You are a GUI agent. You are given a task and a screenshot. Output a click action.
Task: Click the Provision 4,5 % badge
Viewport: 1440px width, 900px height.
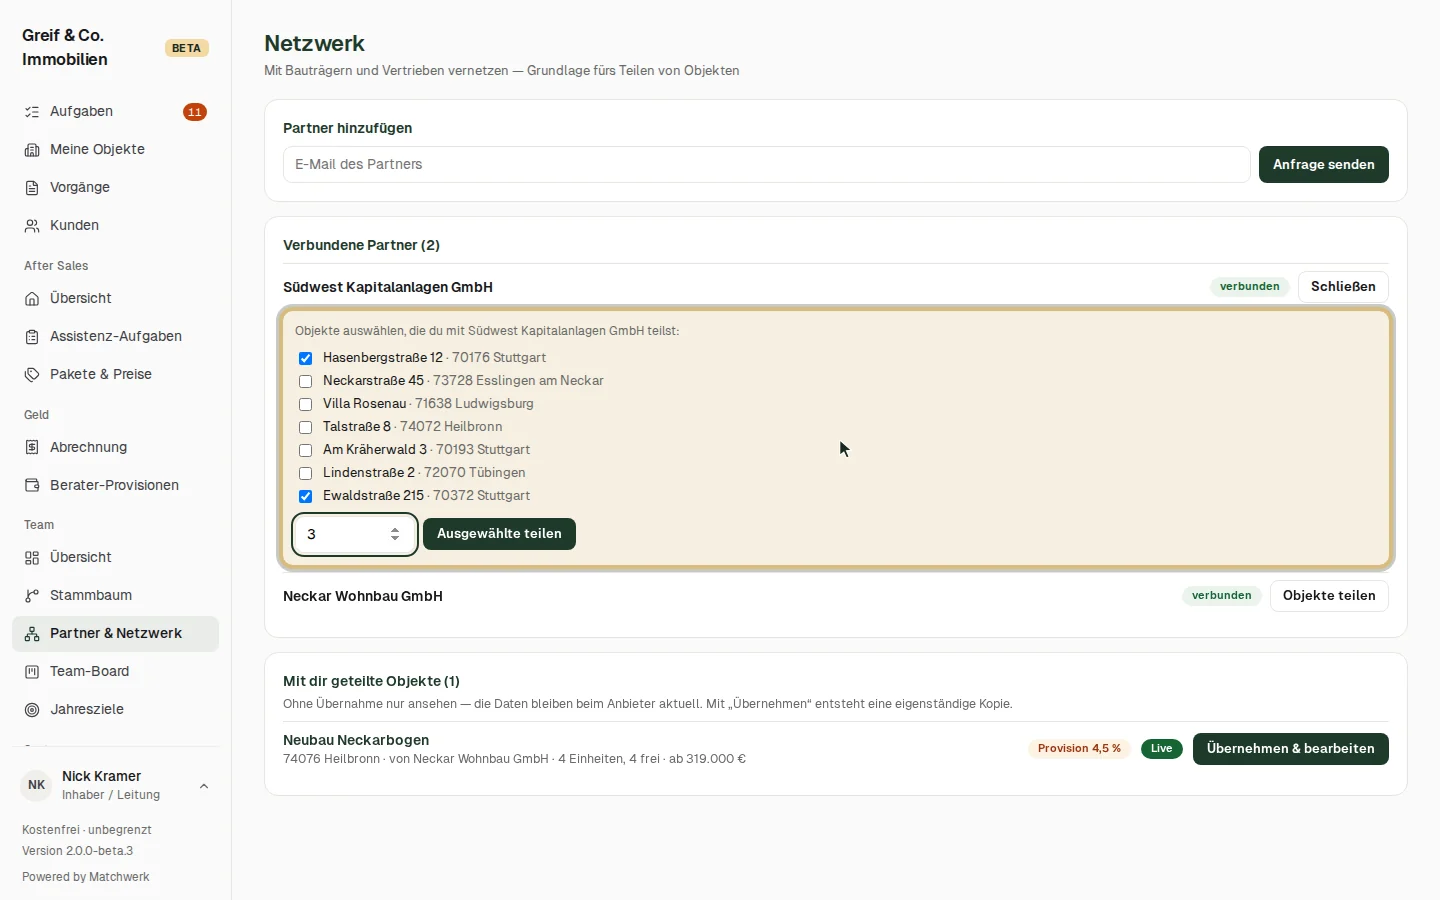[x=1079, y=749]
